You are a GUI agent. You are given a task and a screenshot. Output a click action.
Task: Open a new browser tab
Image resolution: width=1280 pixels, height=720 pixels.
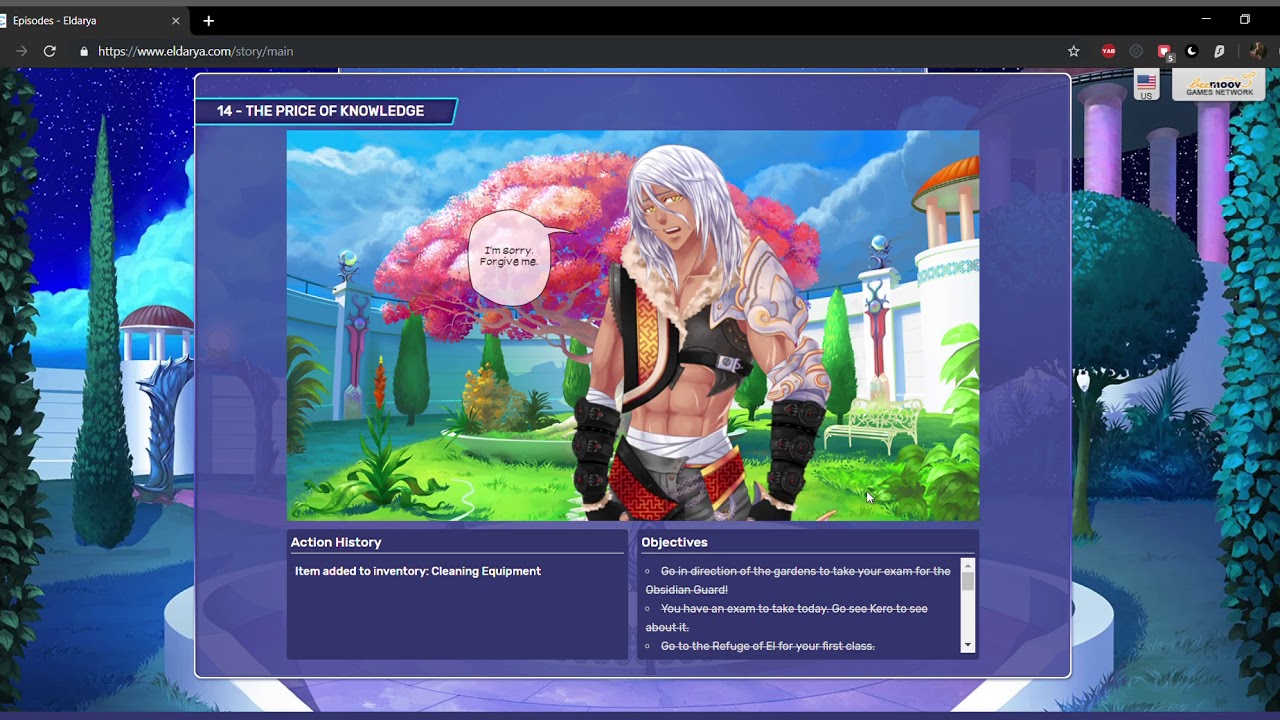click(x=208, y=20)
